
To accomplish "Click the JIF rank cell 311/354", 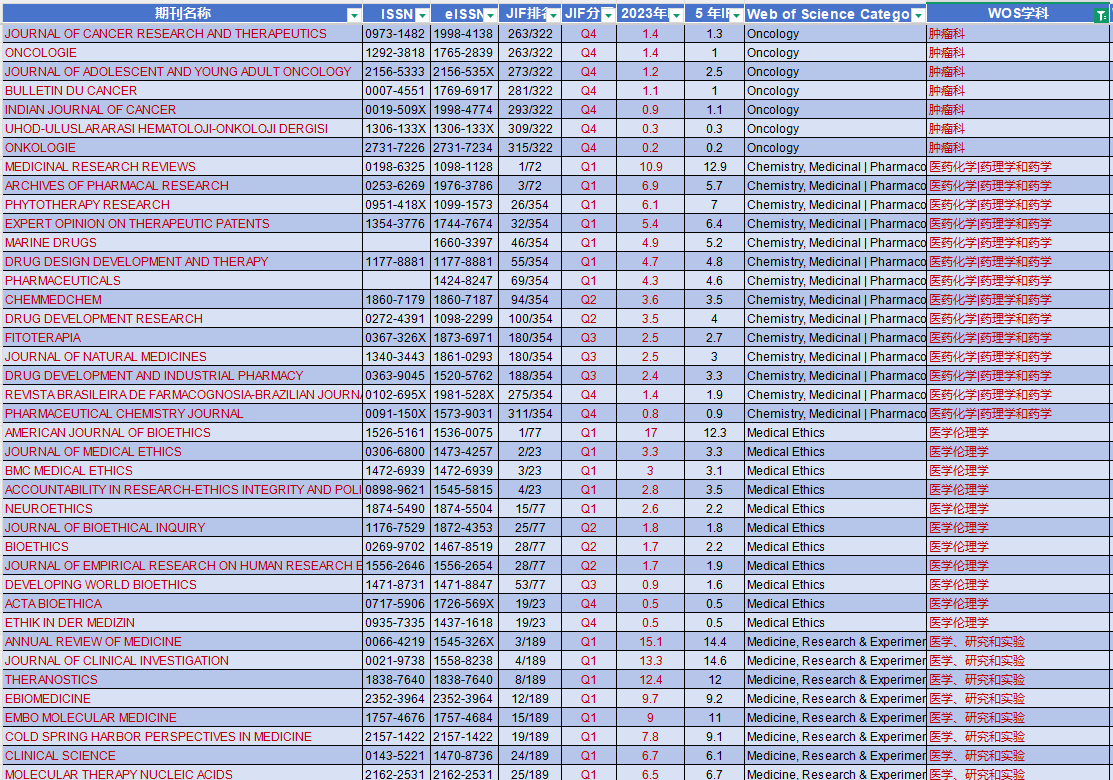I will click(x=530, y=414).
